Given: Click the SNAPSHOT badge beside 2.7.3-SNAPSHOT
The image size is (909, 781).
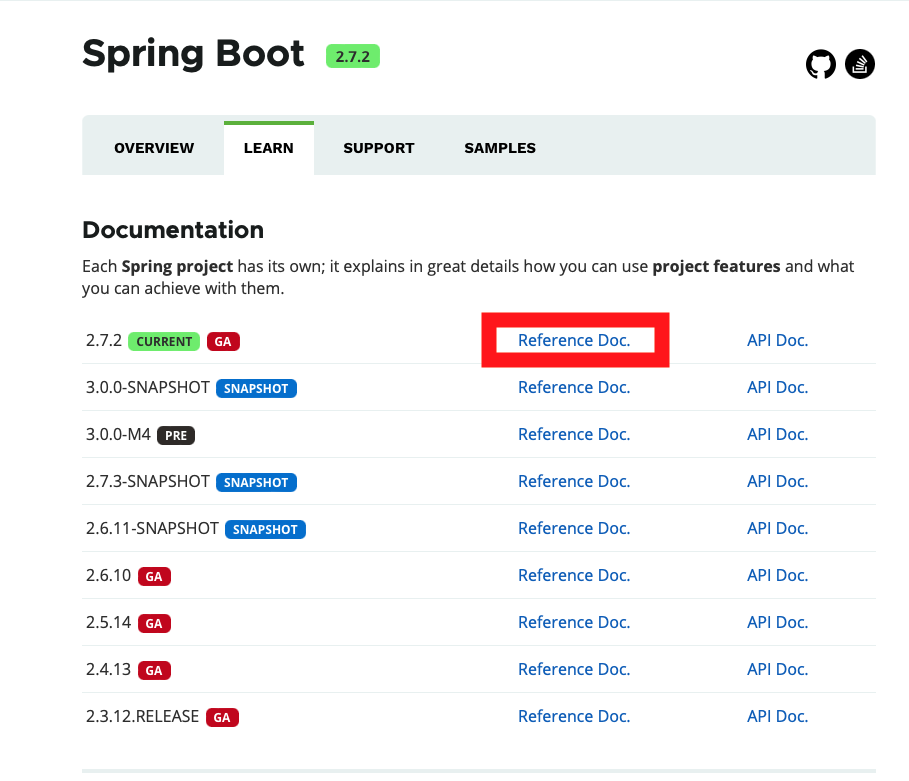Looking at the screenshot, I should (x=256, y=482).
